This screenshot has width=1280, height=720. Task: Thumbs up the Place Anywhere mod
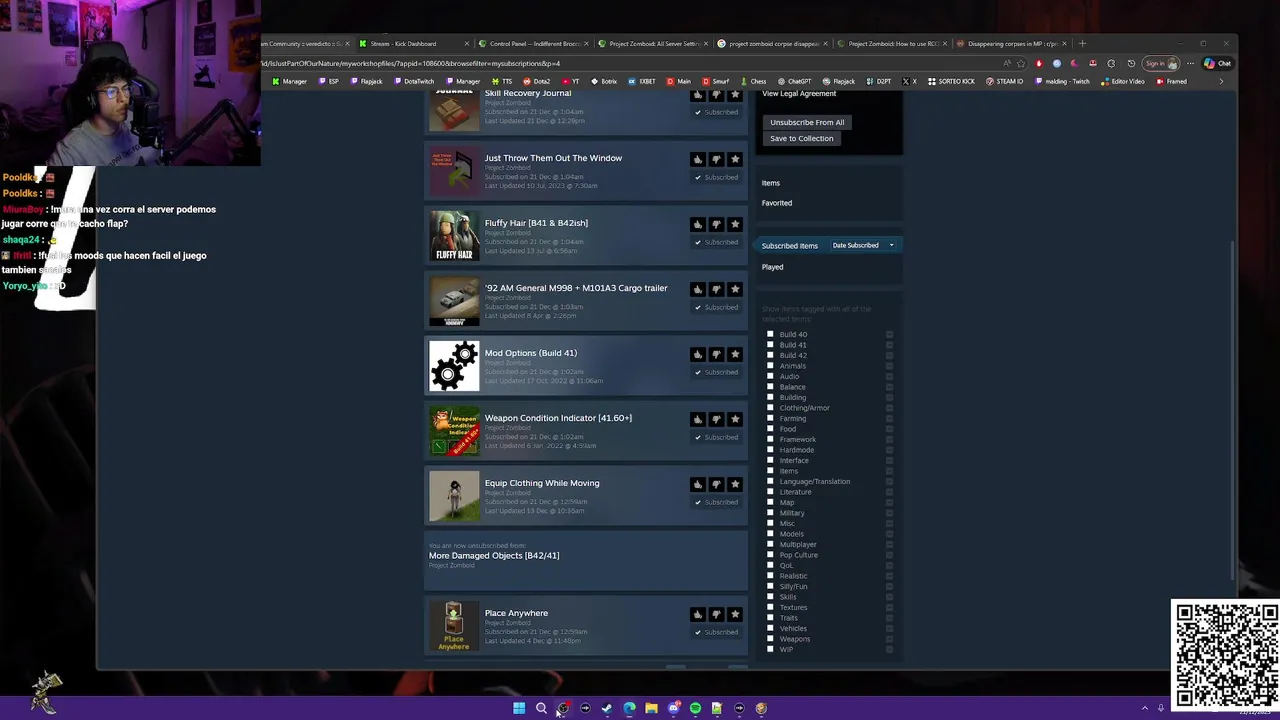(697, 614)
